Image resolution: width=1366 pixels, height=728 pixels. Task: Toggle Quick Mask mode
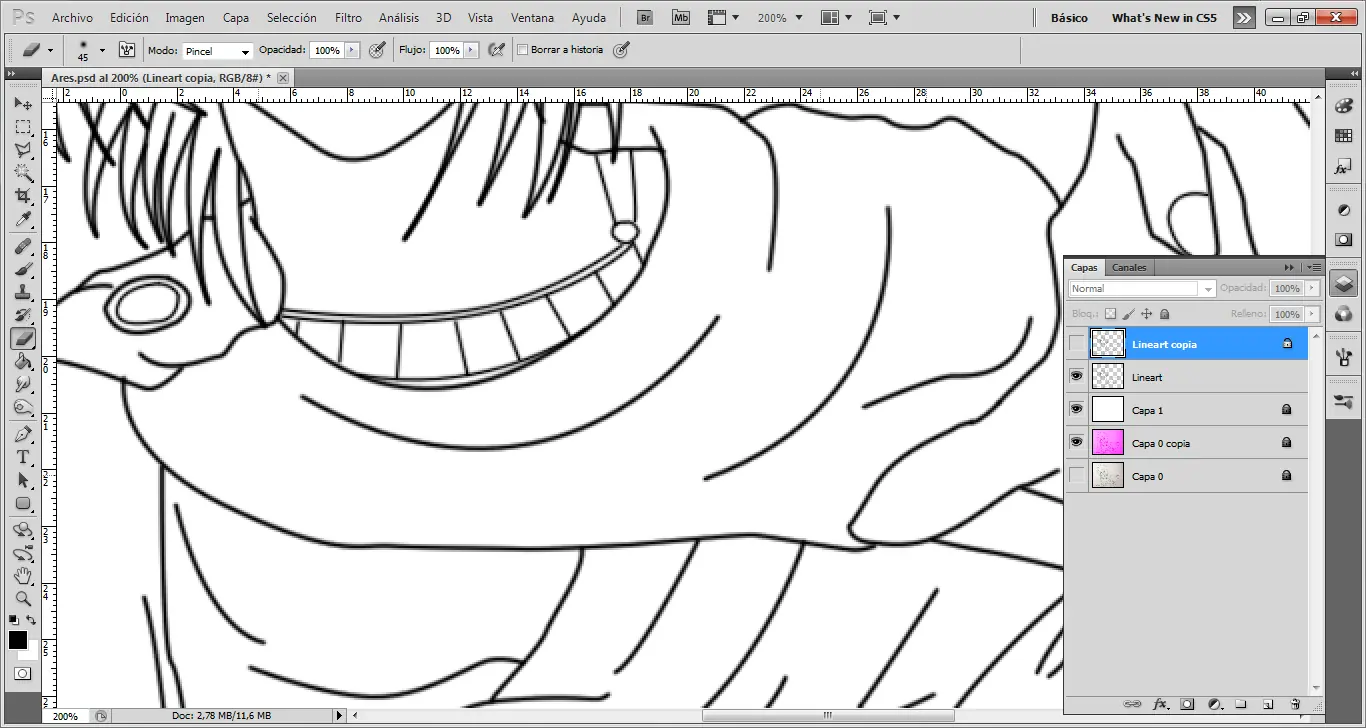tap(23, 674)
